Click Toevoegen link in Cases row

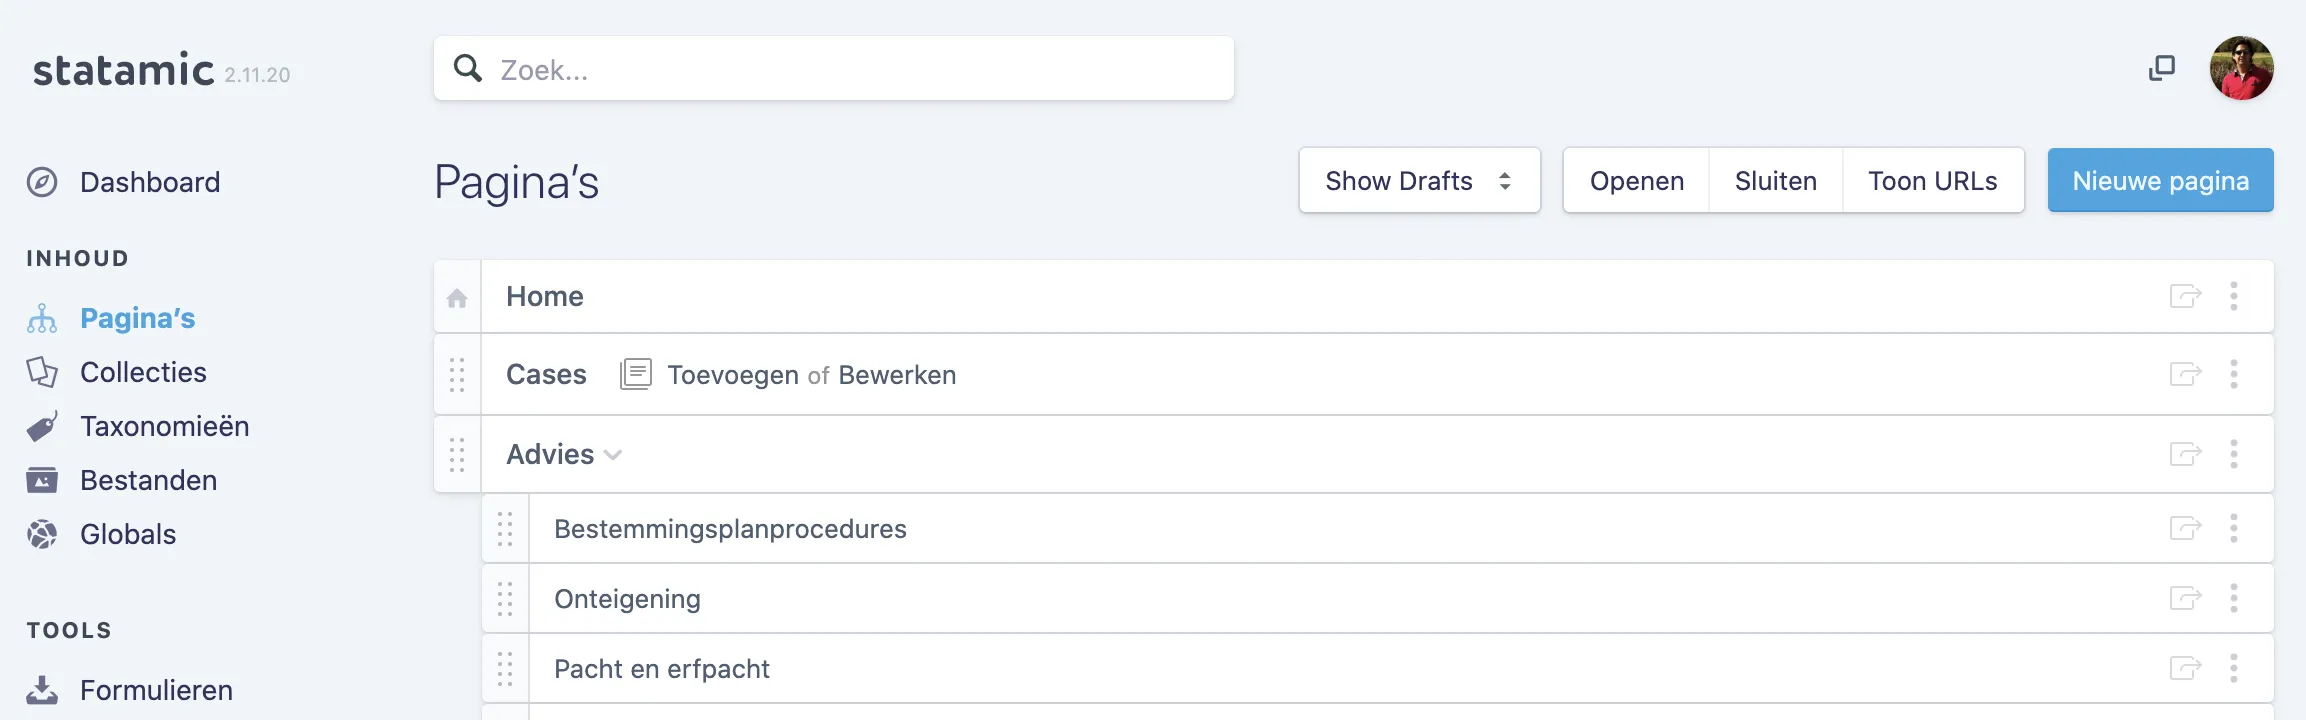733,375
